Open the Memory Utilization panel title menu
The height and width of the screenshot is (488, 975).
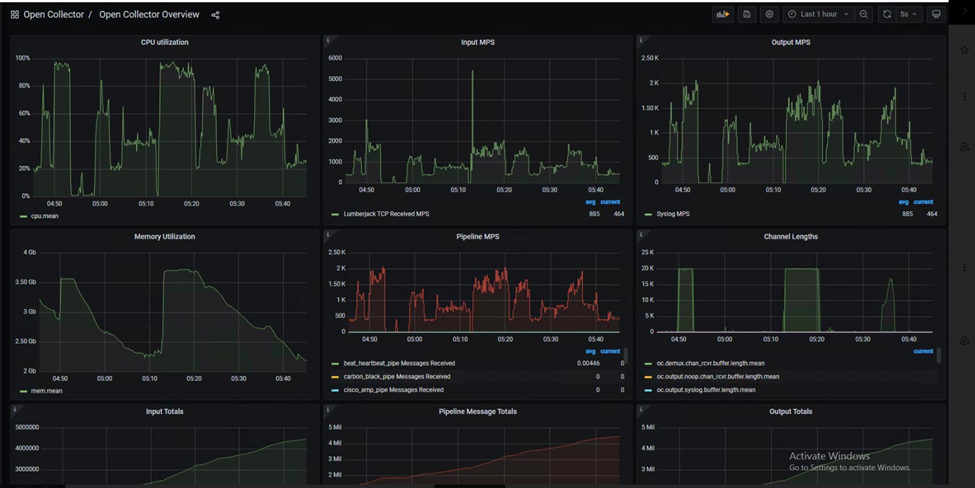coord(164,237)
